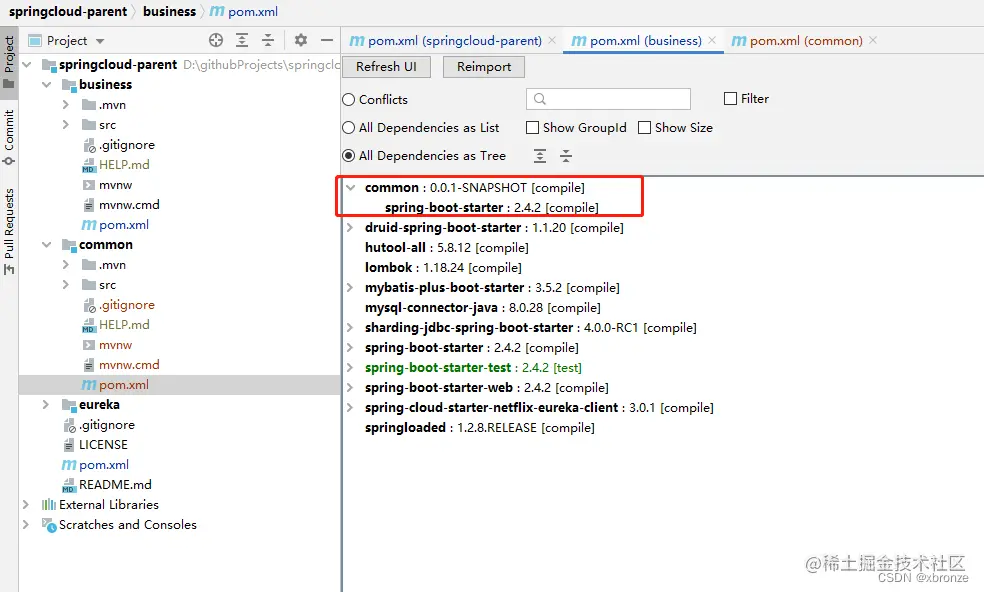Expand druid-spring-boot-starter dependency
This screenshot has height=592, width=984.
(x=350, y=228)
